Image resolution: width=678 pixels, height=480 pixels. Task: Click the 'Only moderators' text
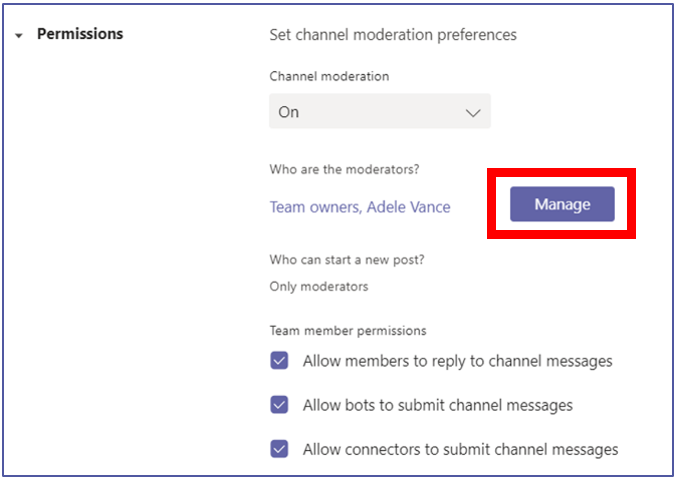tap(319, 286)
